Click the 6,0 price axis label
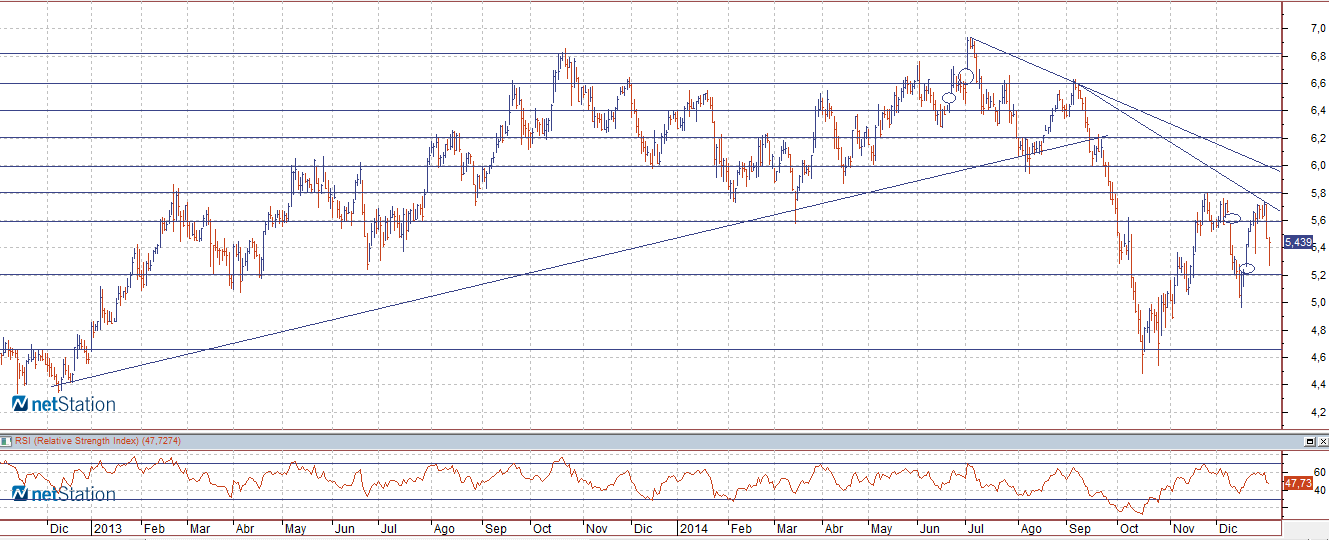This screenshot has height=540, width=1329. (x=1319, y=165)
